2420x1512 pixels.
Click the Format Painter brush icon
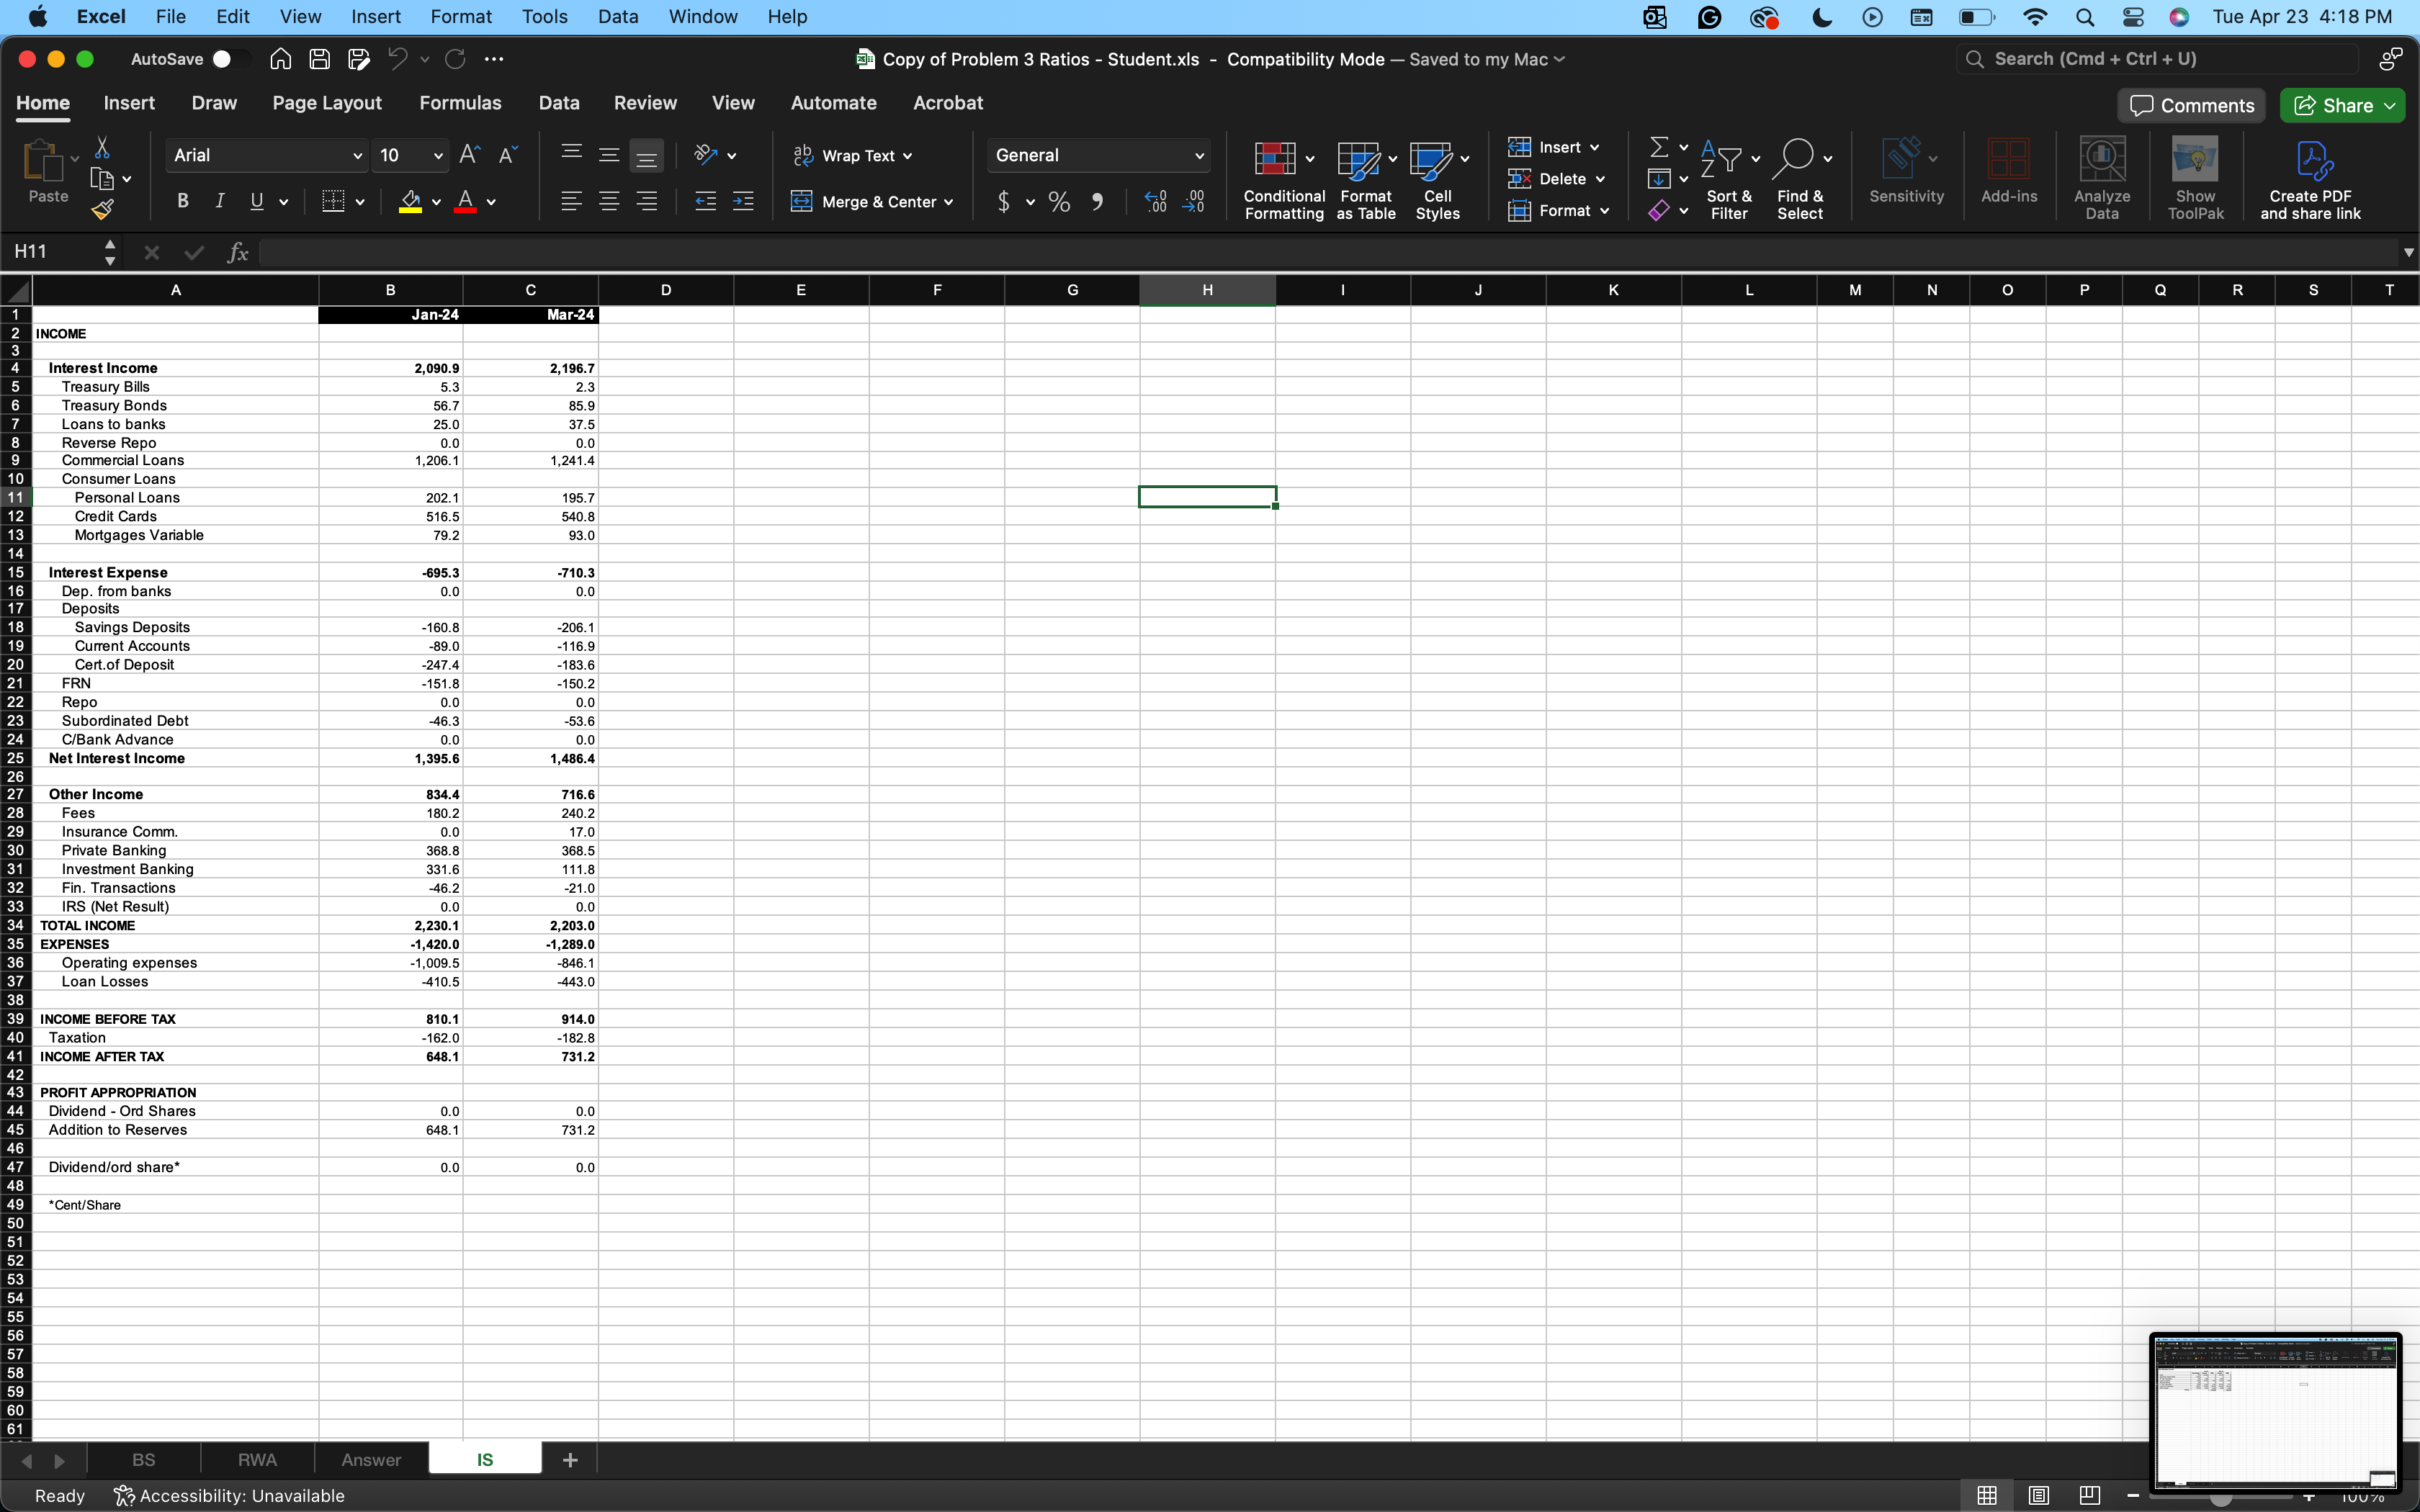[x=102, y=209]
